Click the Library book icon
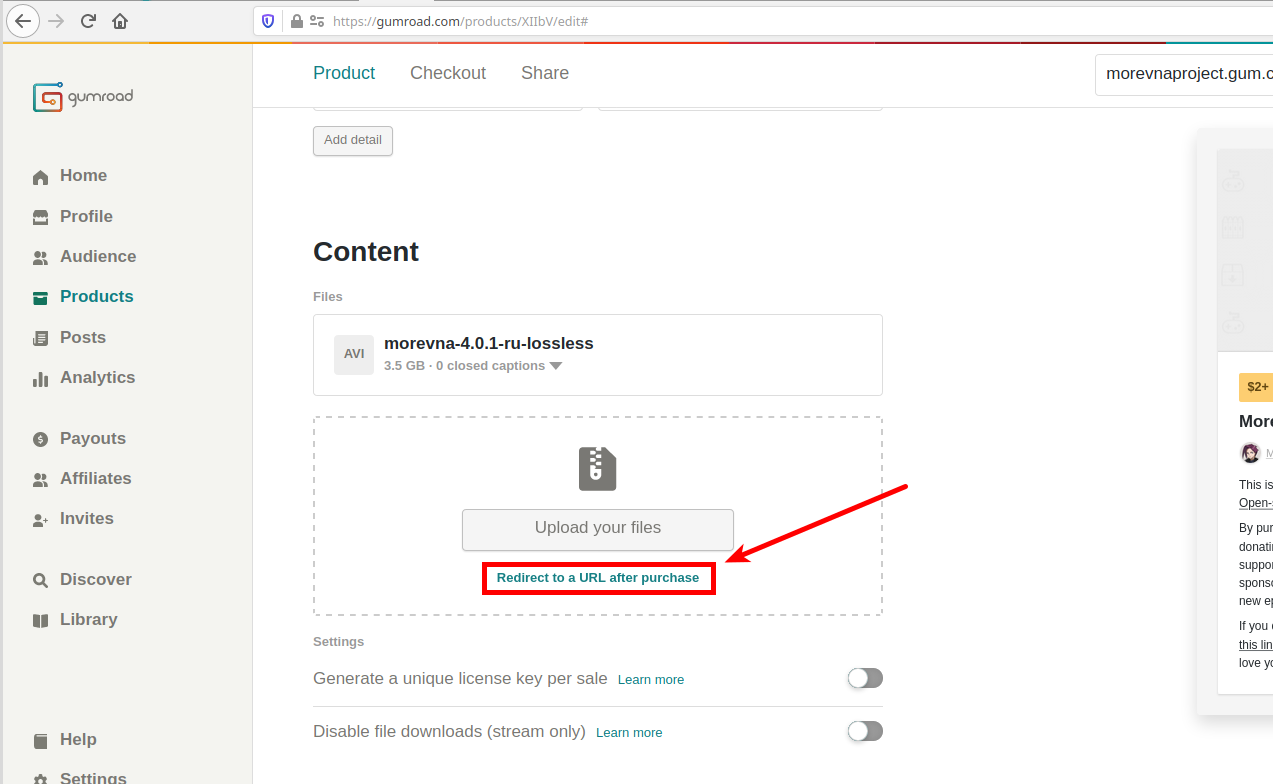Viewport: 1273px width, 784px height. [x=40, y=620]
